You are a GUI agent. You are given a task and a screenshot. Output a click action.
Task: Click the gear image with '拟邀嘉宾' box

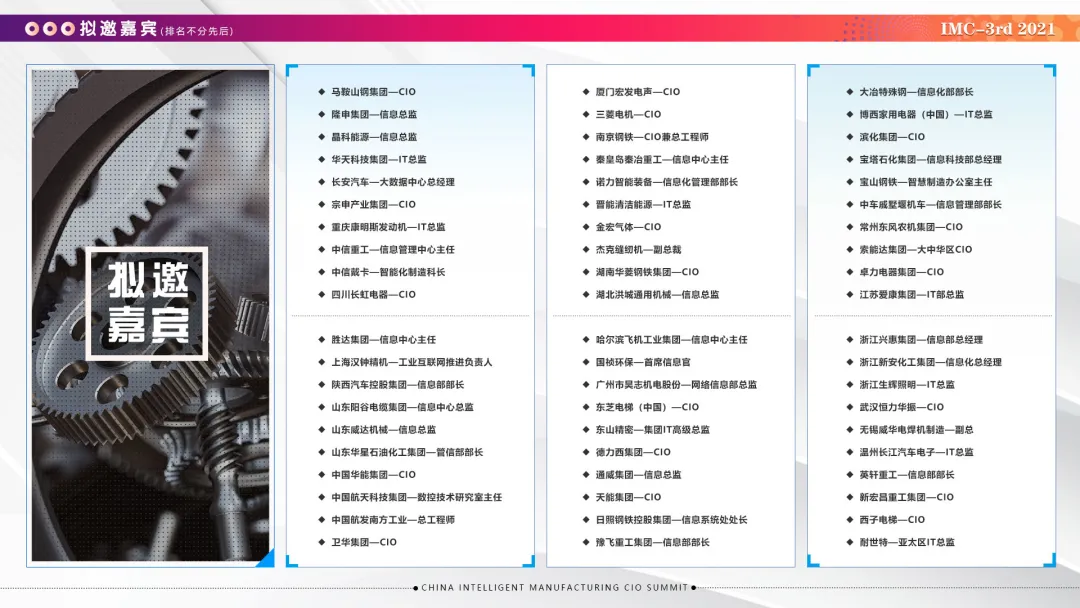(x=150, y=315)
